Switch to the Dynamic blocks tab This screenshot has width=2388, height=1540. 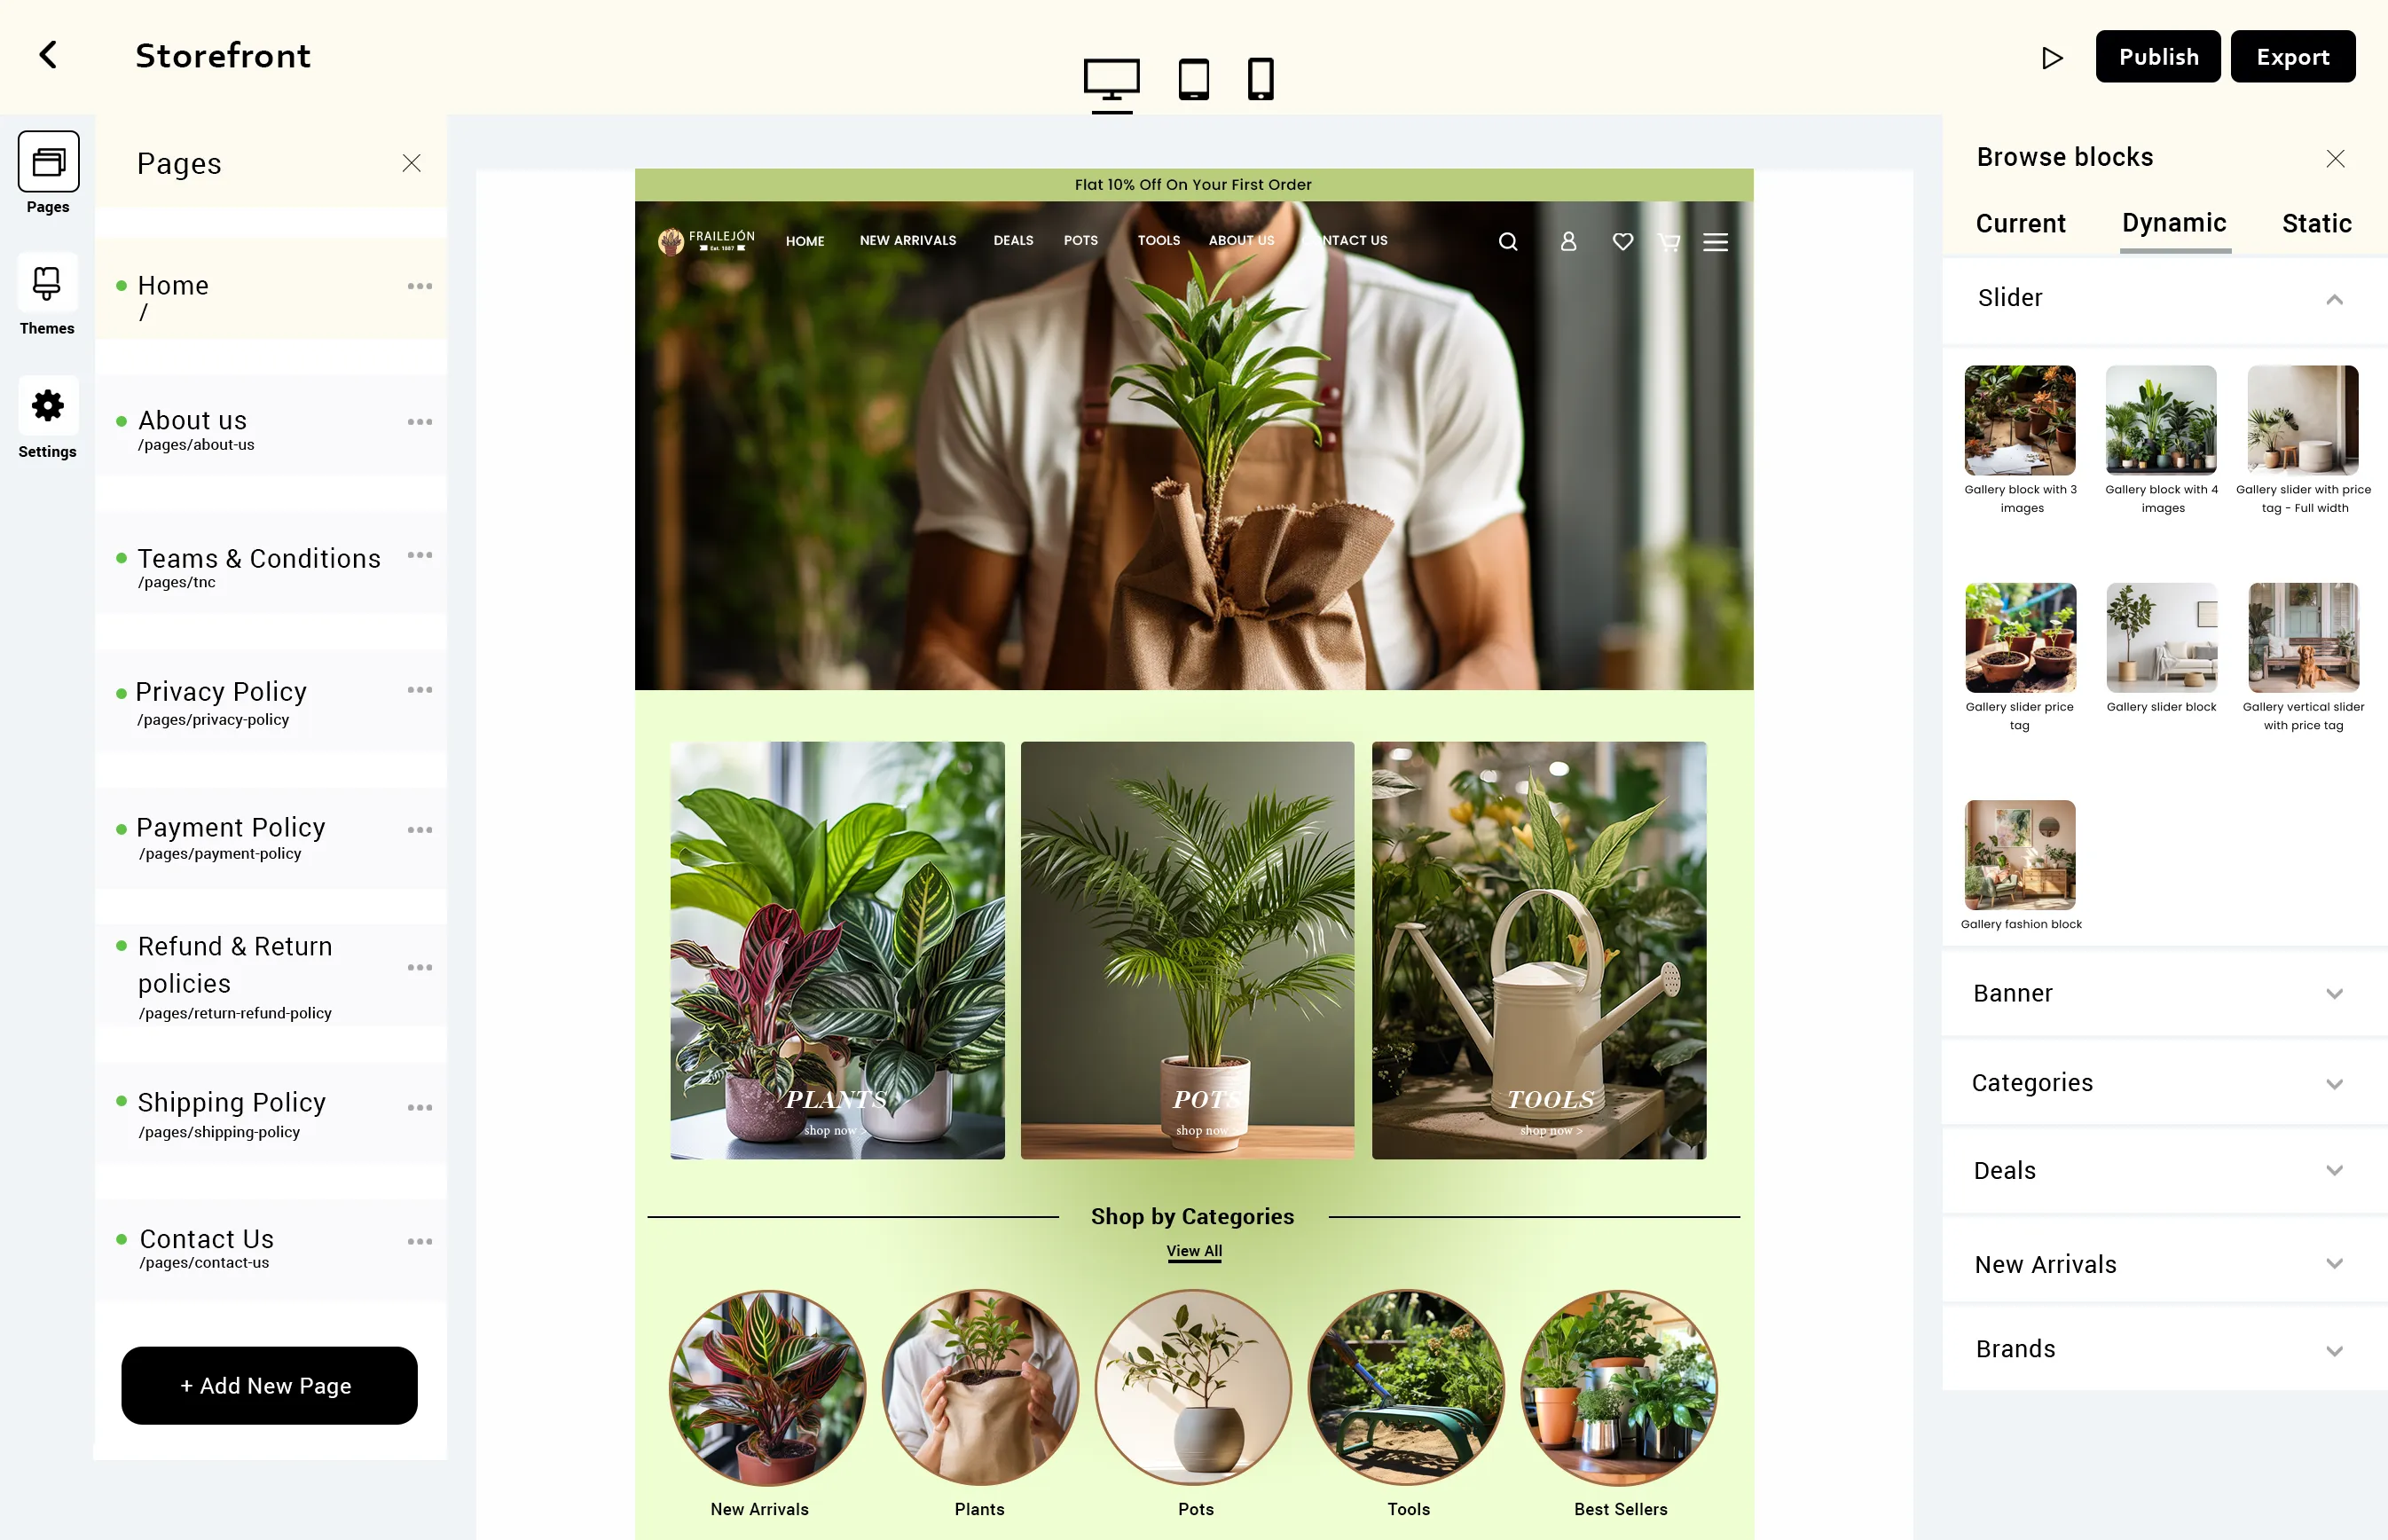click(2172, 223)
